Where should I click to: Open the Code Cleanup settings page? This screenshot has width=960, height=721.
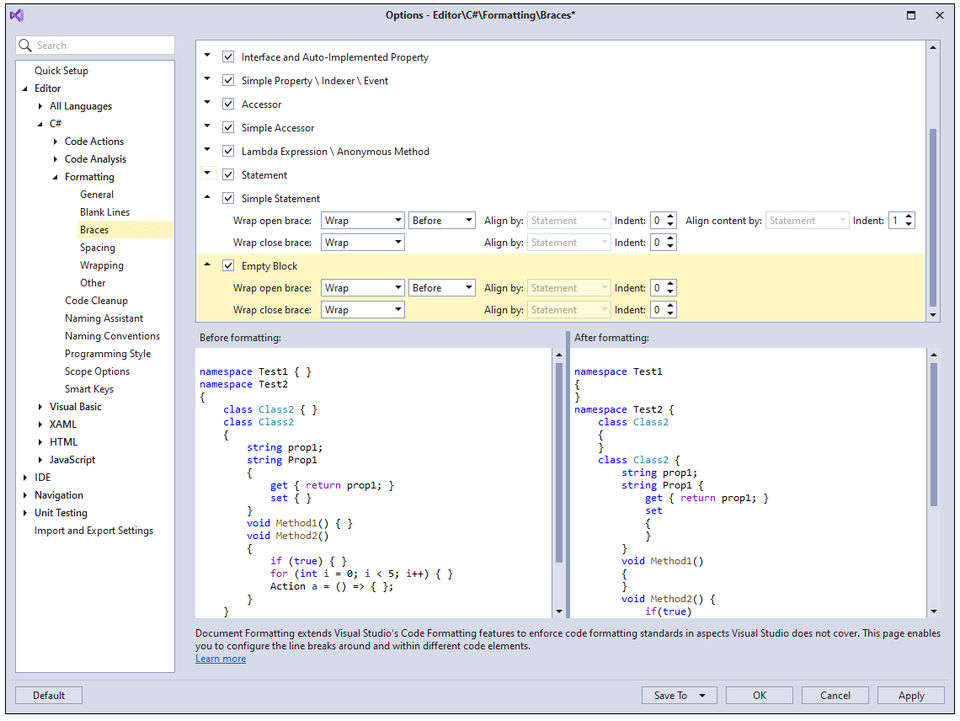tap(96, 301)
